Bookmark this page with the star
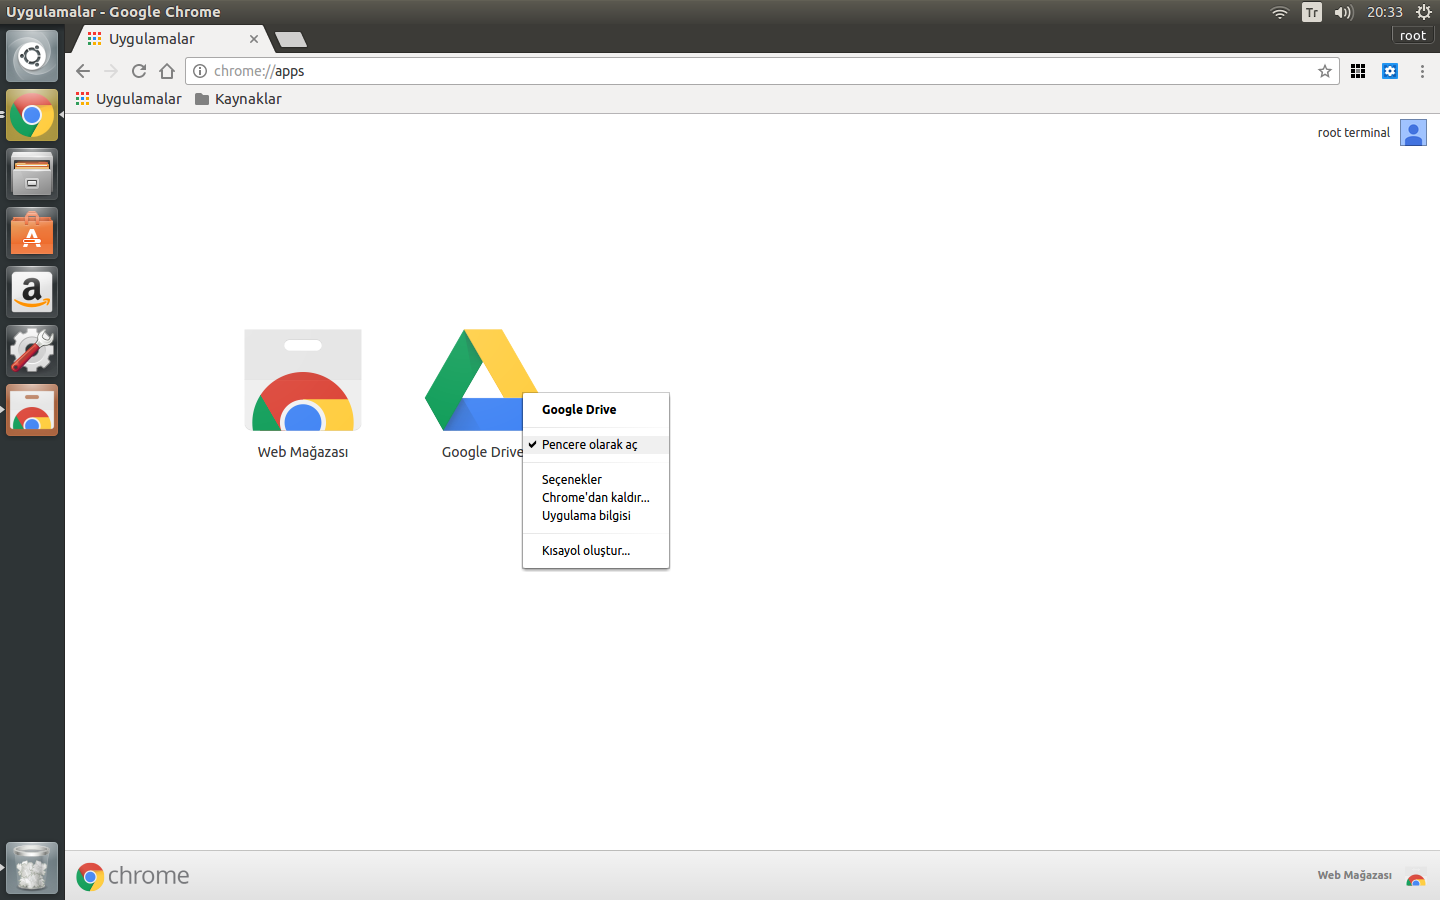Image resolution: width=1440 pixels, height=900 pixels. (x=1325, y=71)
